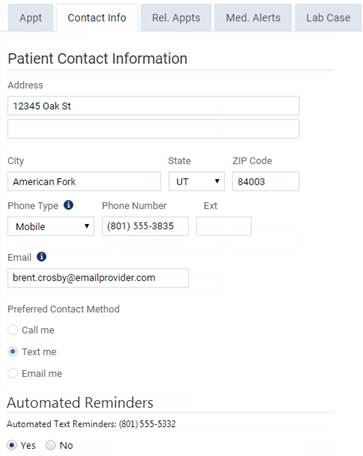Image resolution: width=363 pixels, height=456 pixels.
Task: Click the empty second address line field
Action: (153, 129)
